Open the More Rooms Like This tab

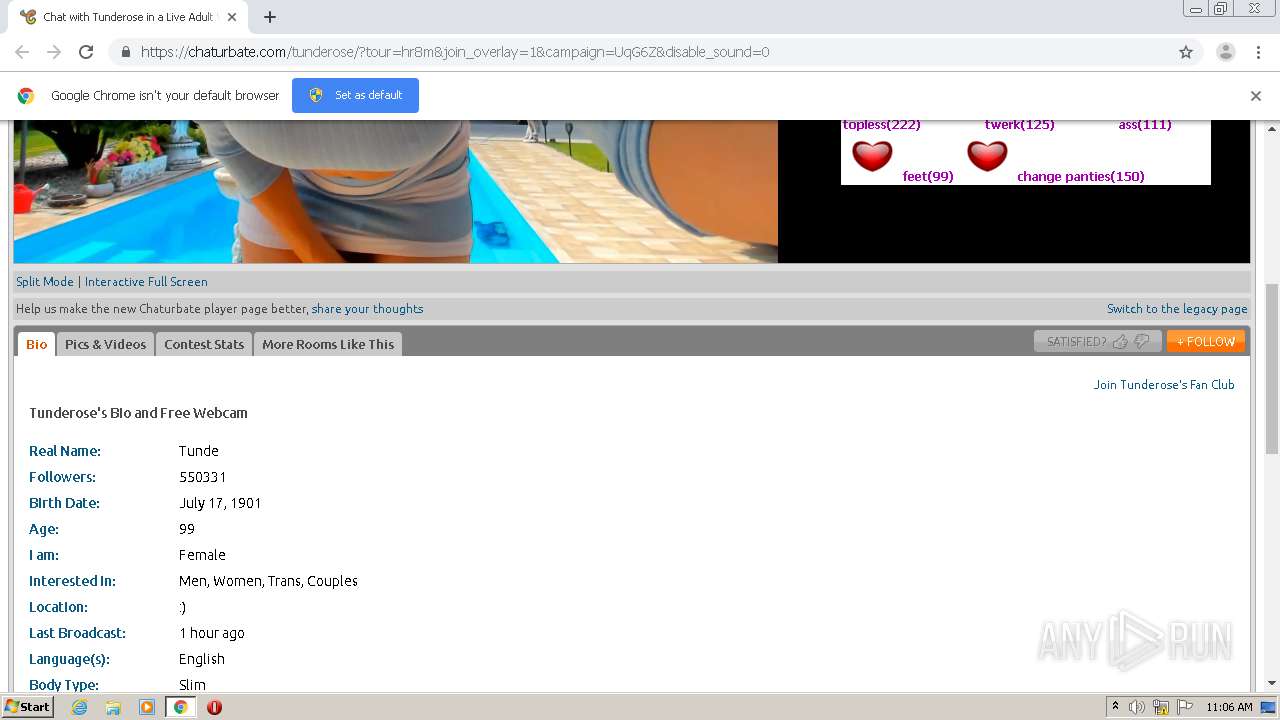(x=328, y=344)
